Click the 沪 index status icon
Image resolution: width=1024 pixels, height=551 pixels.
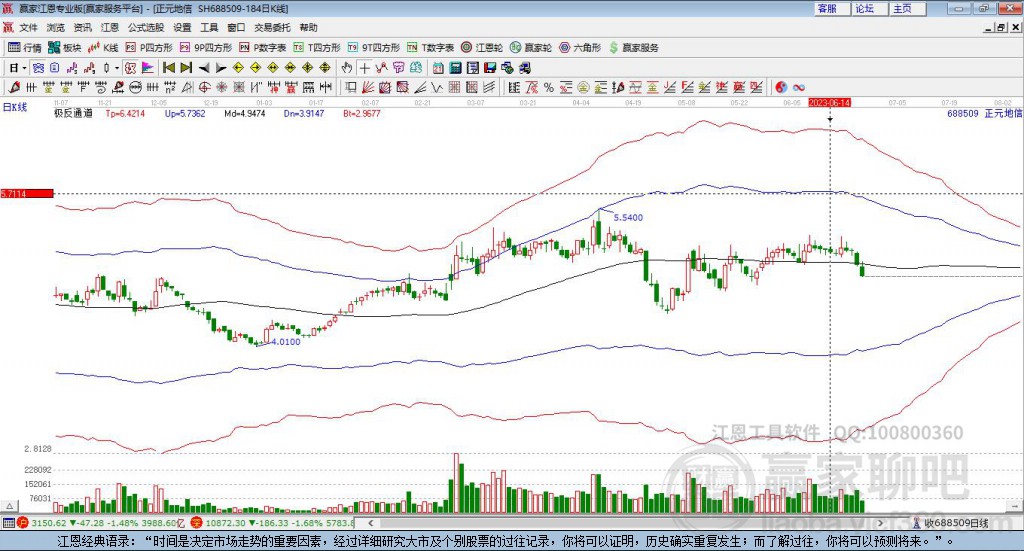(x=23, y=523)
